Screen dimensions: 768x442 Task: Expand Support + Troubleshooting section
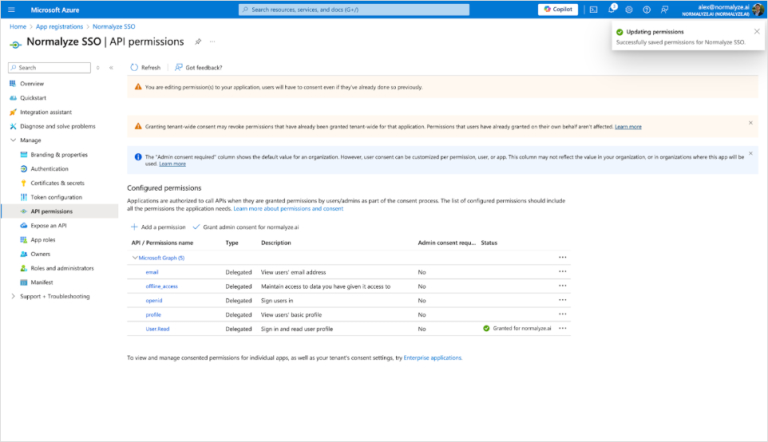[x=12, y=296]
